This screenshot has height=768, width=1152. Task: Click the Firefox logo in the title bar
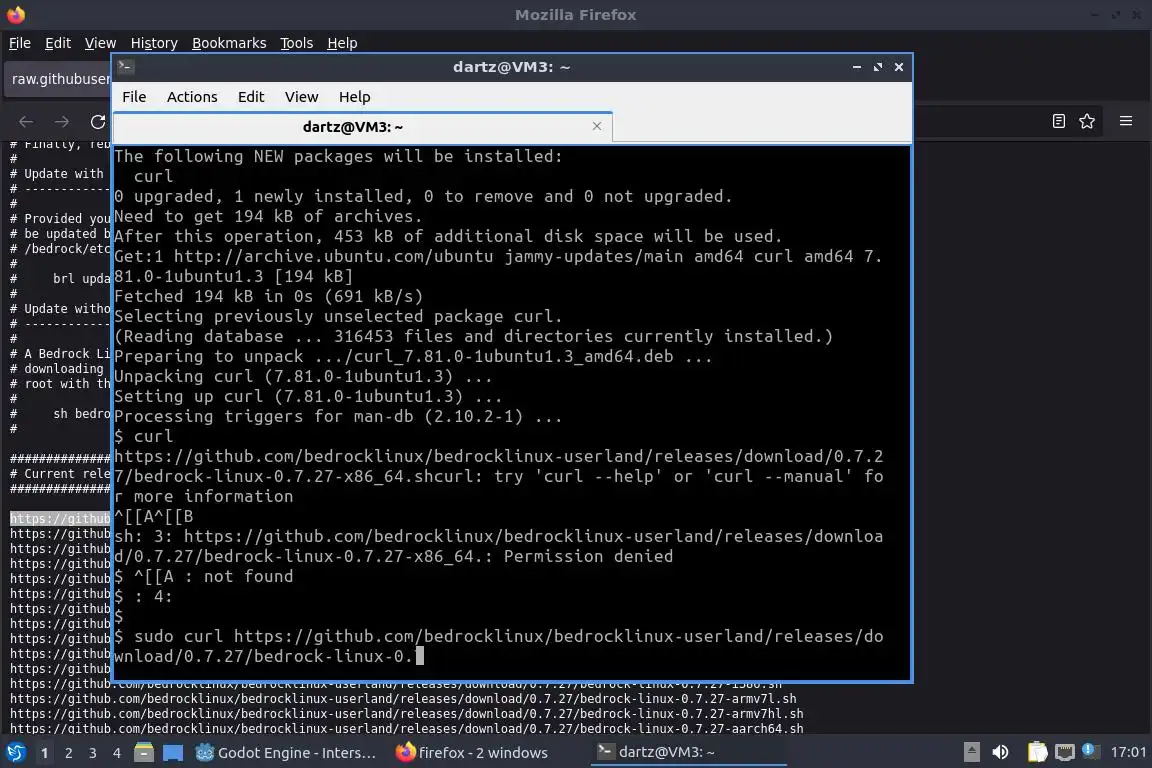point(15,15)
